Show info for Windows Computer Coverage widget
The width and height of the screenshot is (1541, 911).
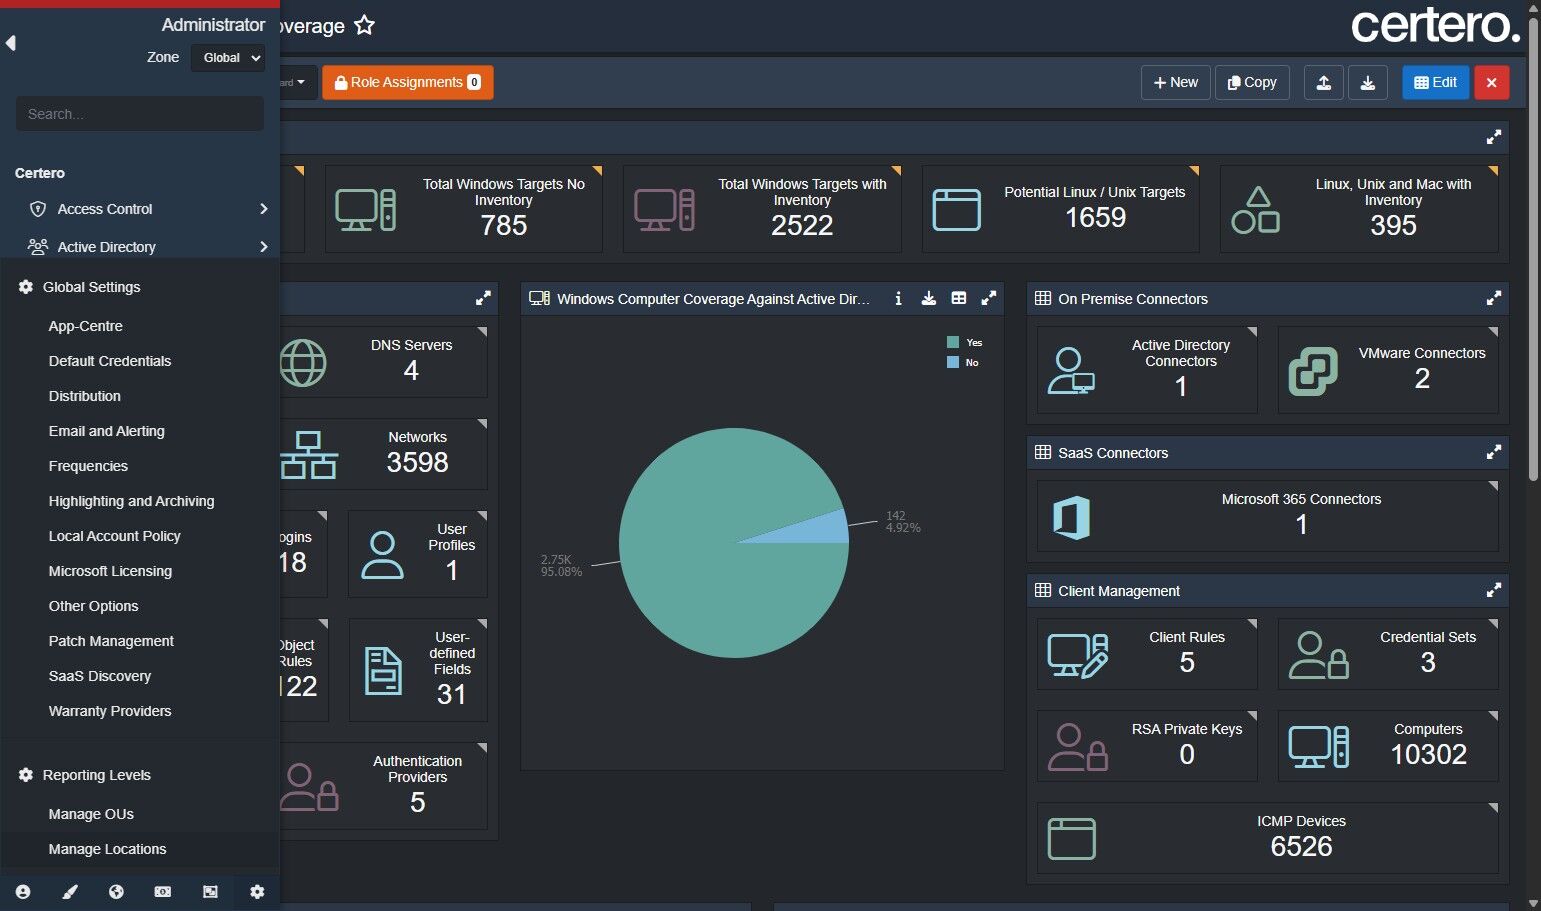[x=898, y=298]
